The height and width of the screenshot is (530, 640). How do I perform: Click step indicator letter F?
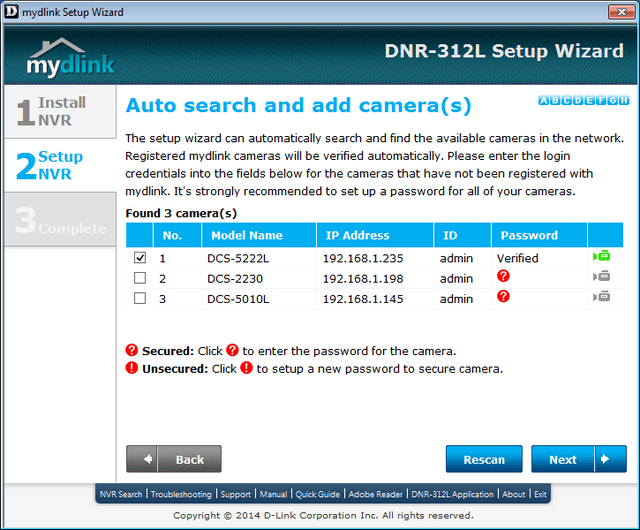[x=601, y=100]
